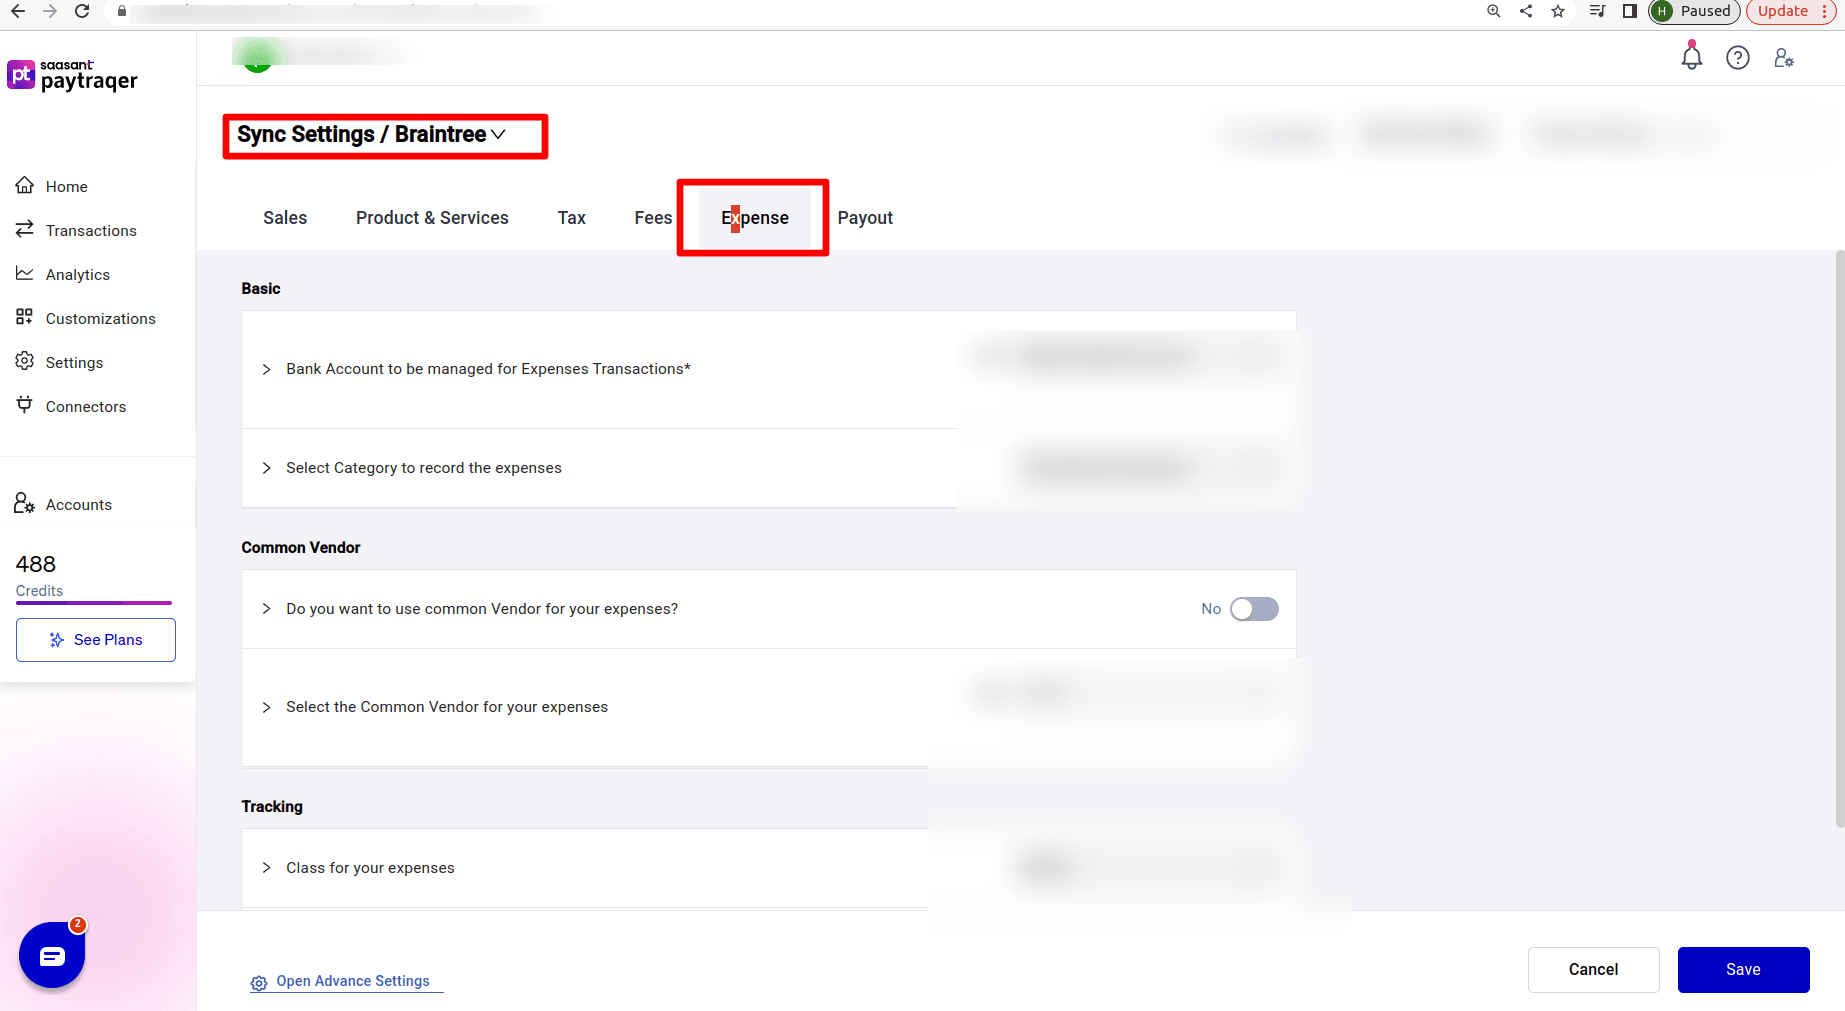Click the saasant paytraqer logo
Screen dimensions: 1845x1011
(x=72, y=75)
